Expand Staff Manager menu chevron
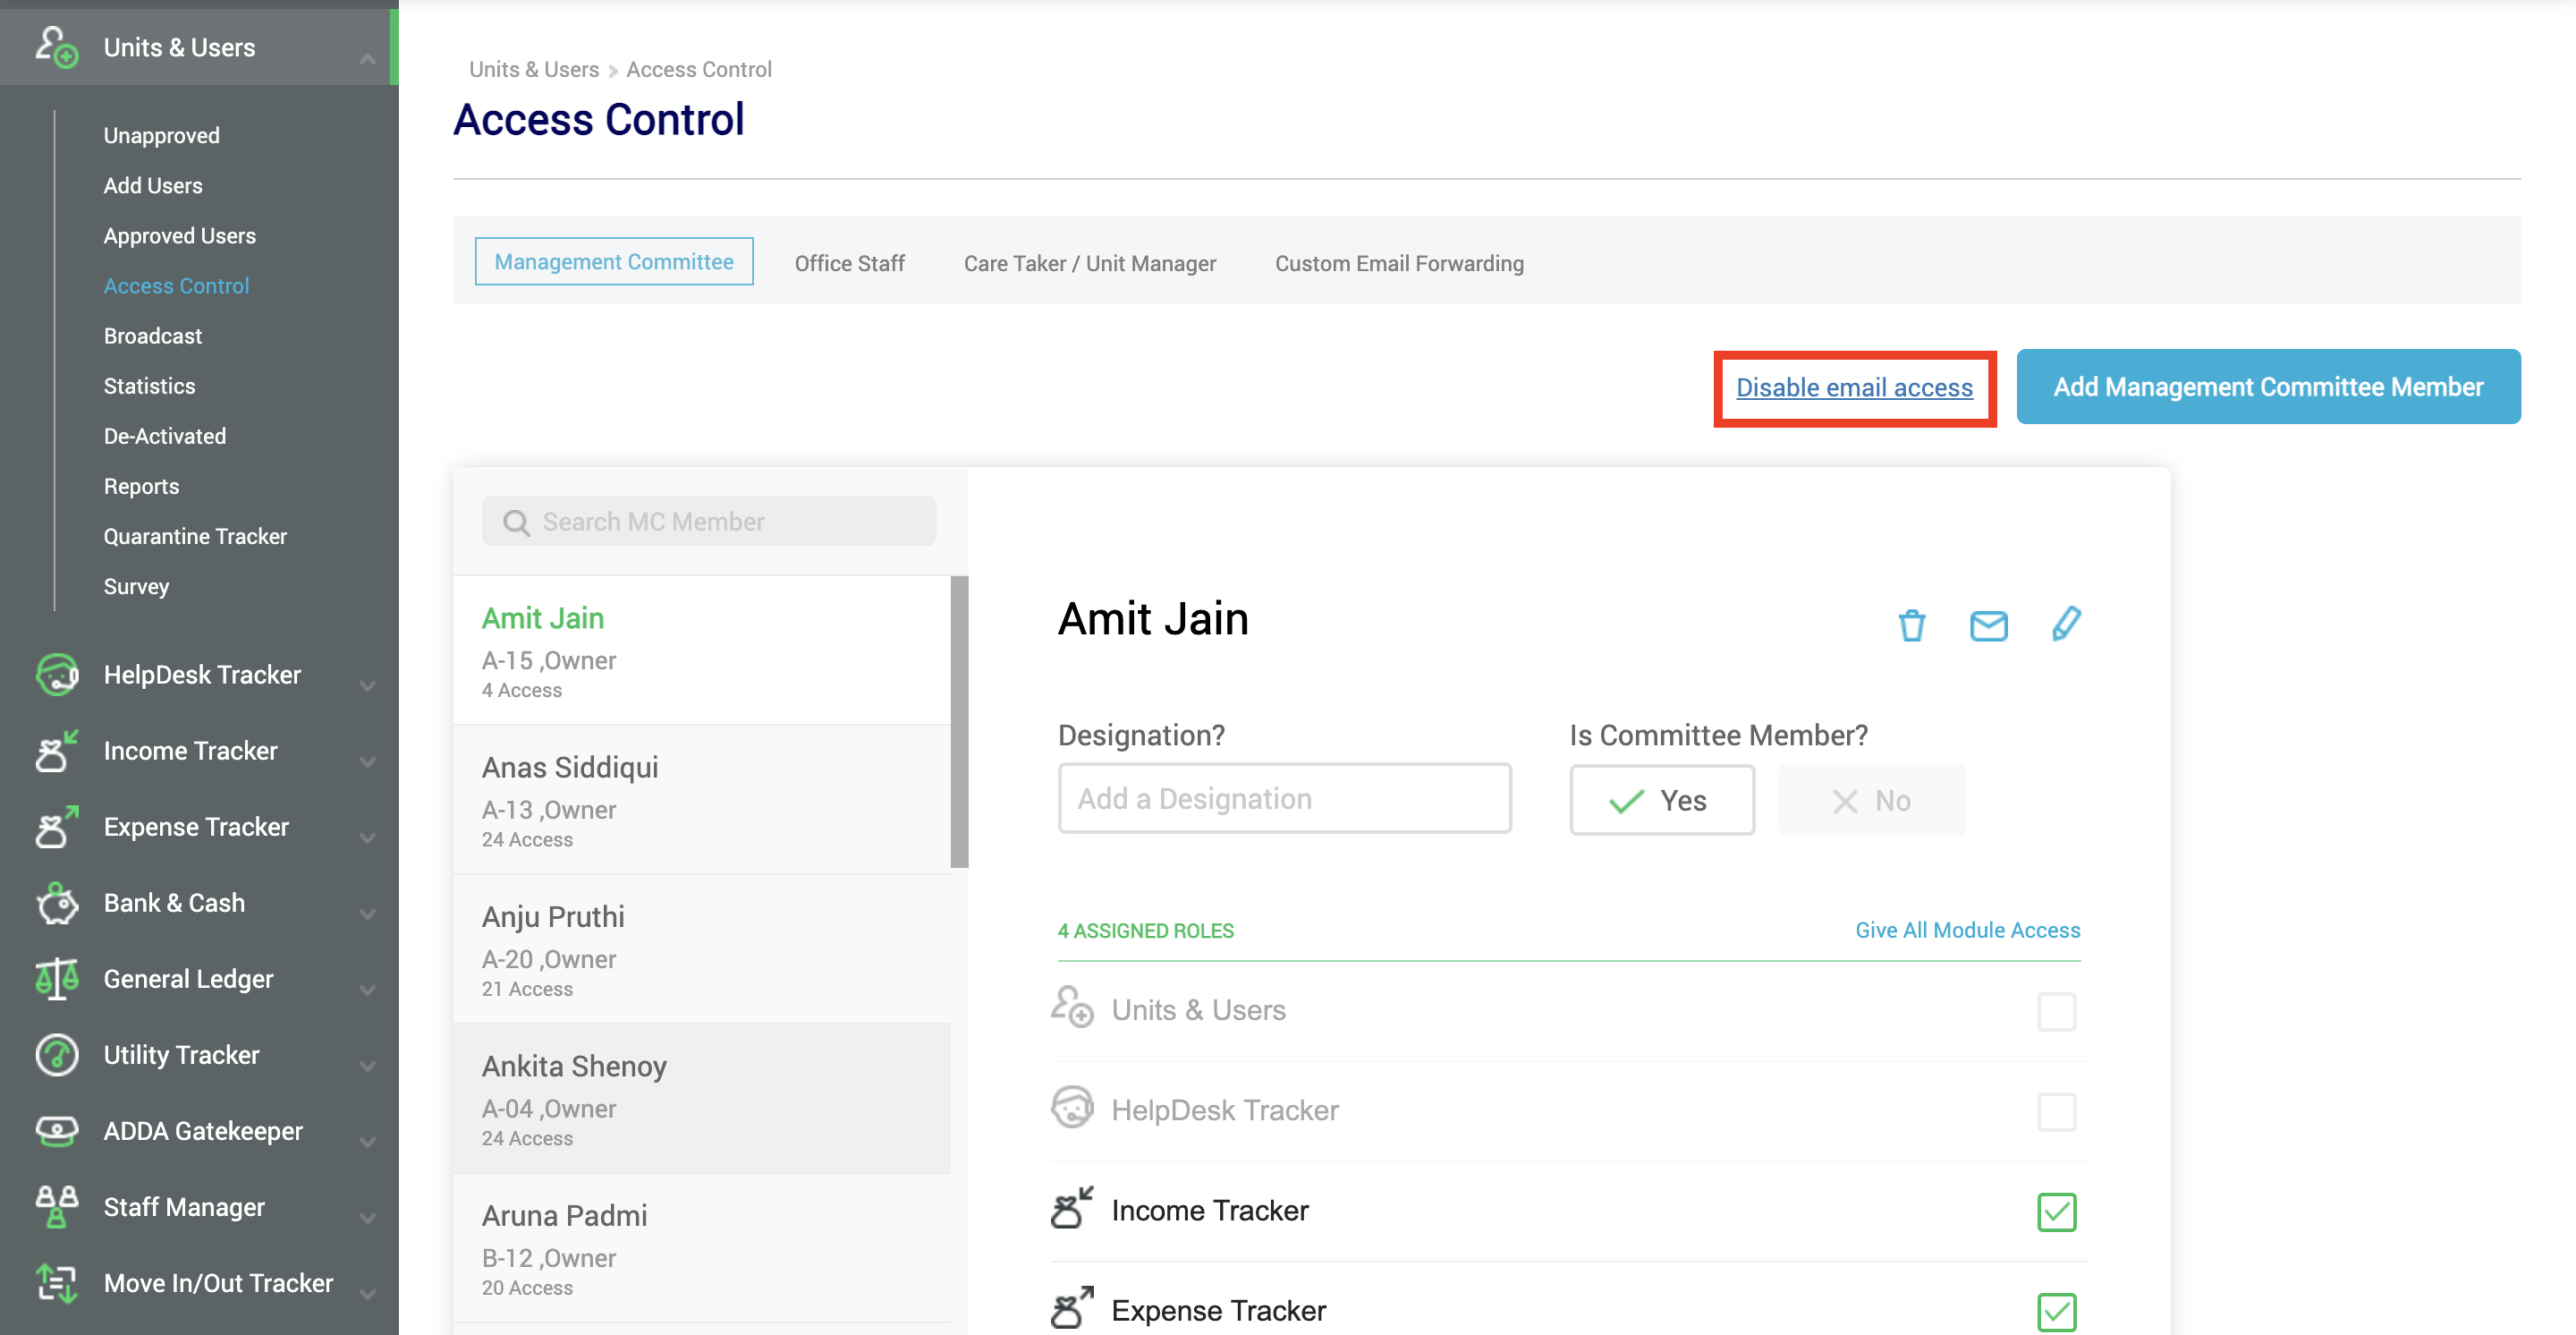 367,1218
